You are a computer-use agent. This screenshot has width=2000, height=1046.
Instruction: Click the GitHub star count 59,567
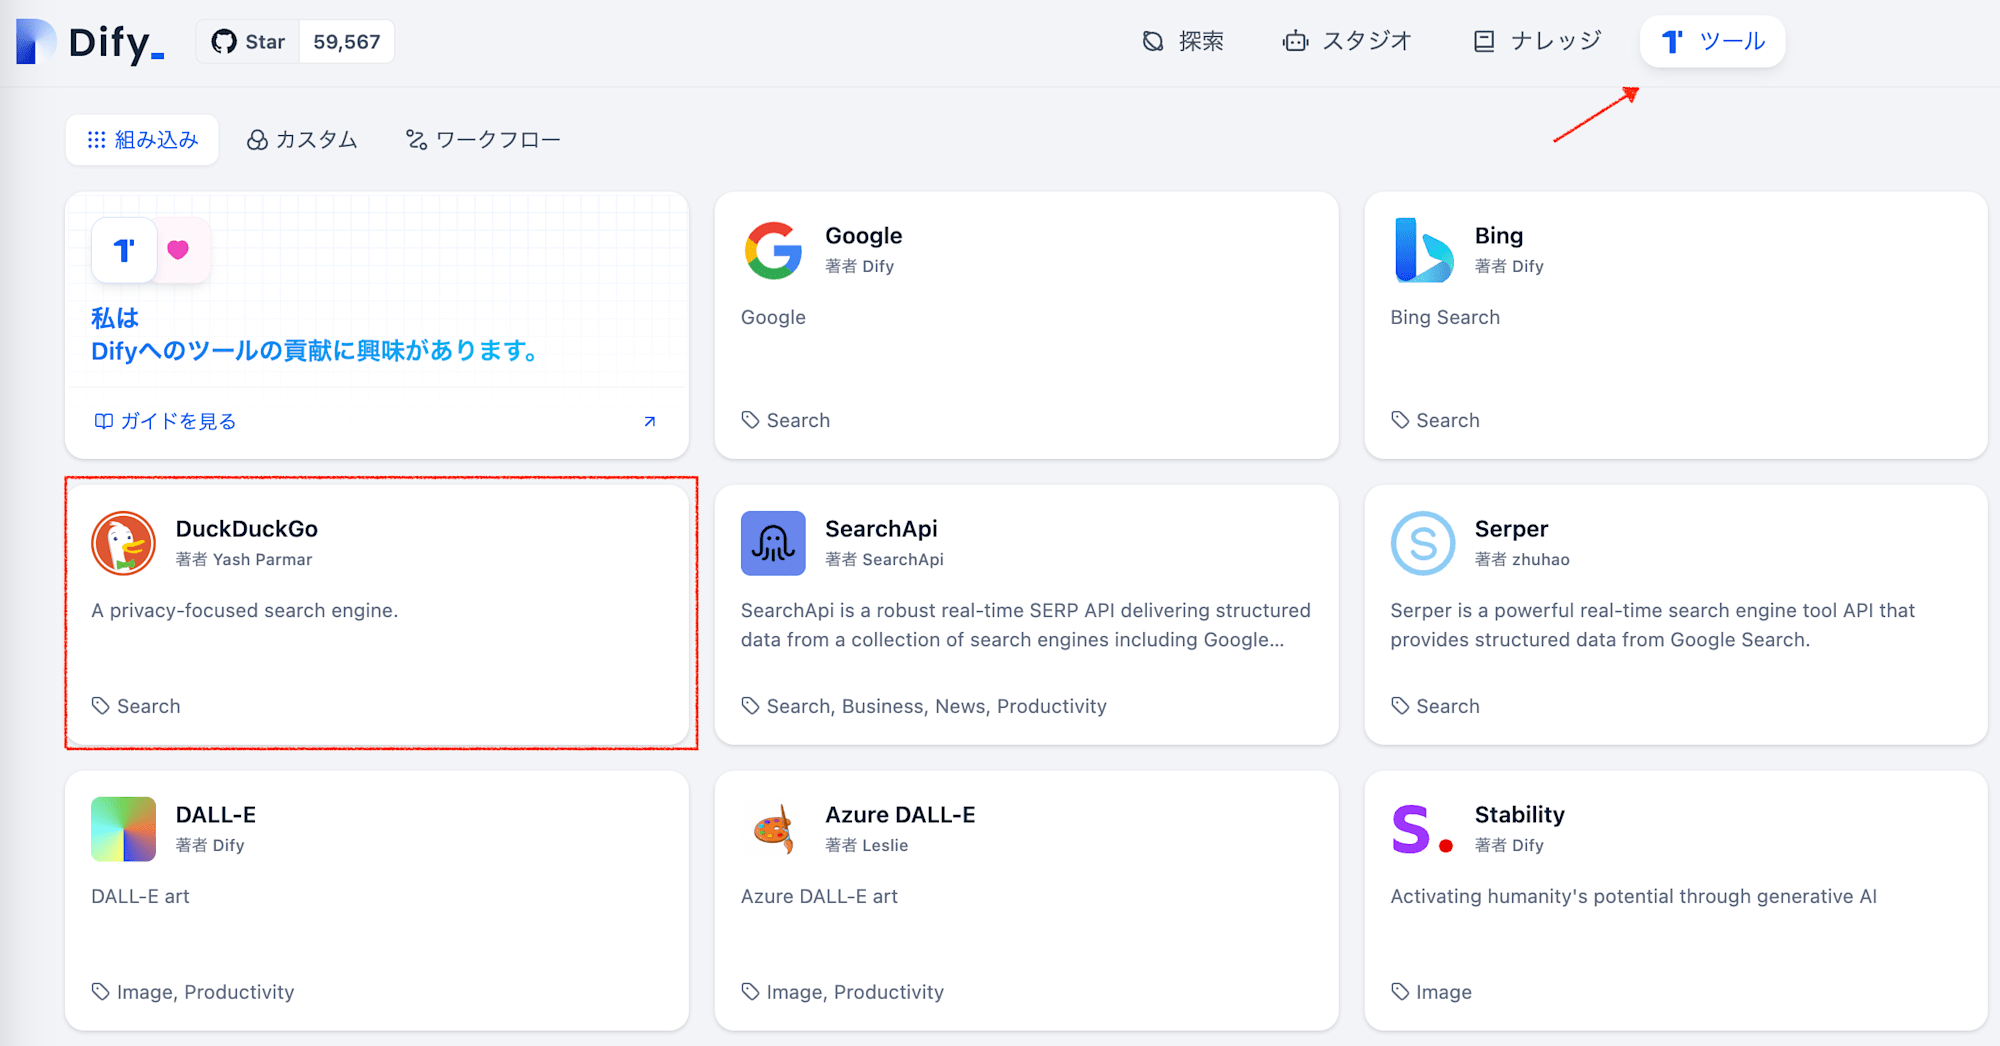347,42
